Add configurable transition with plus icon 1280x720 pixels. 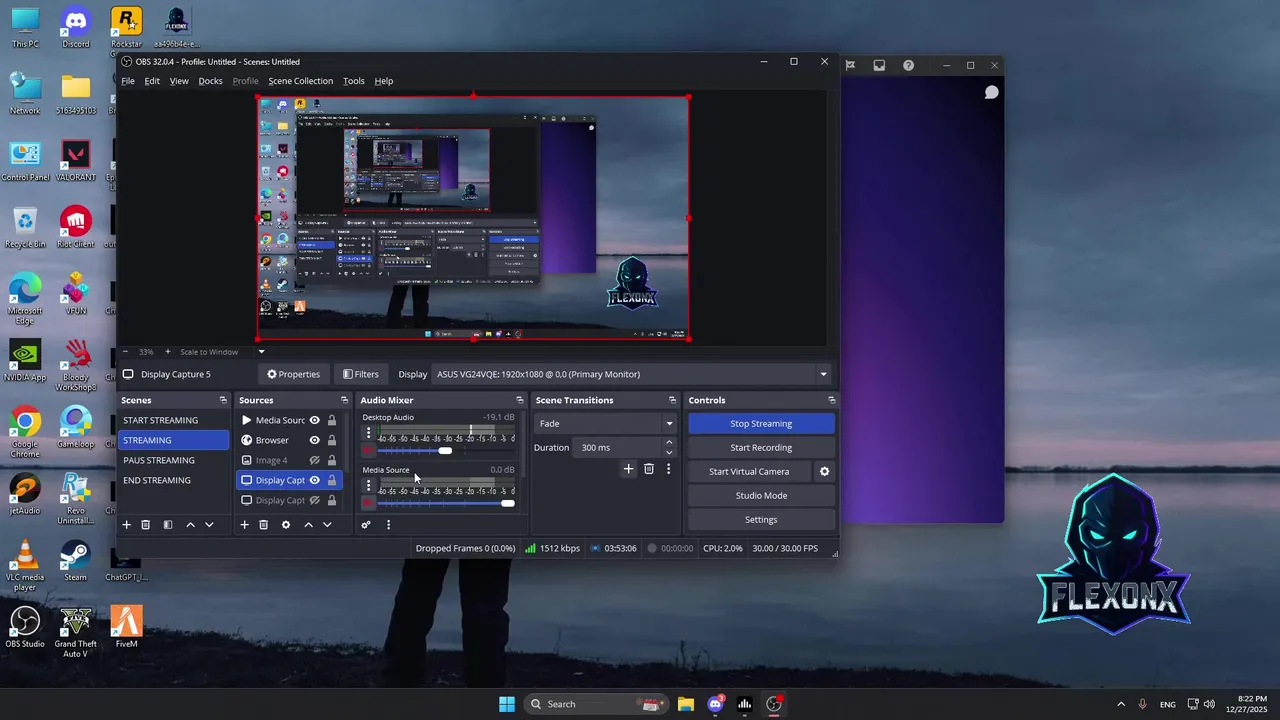coord(628,469)
